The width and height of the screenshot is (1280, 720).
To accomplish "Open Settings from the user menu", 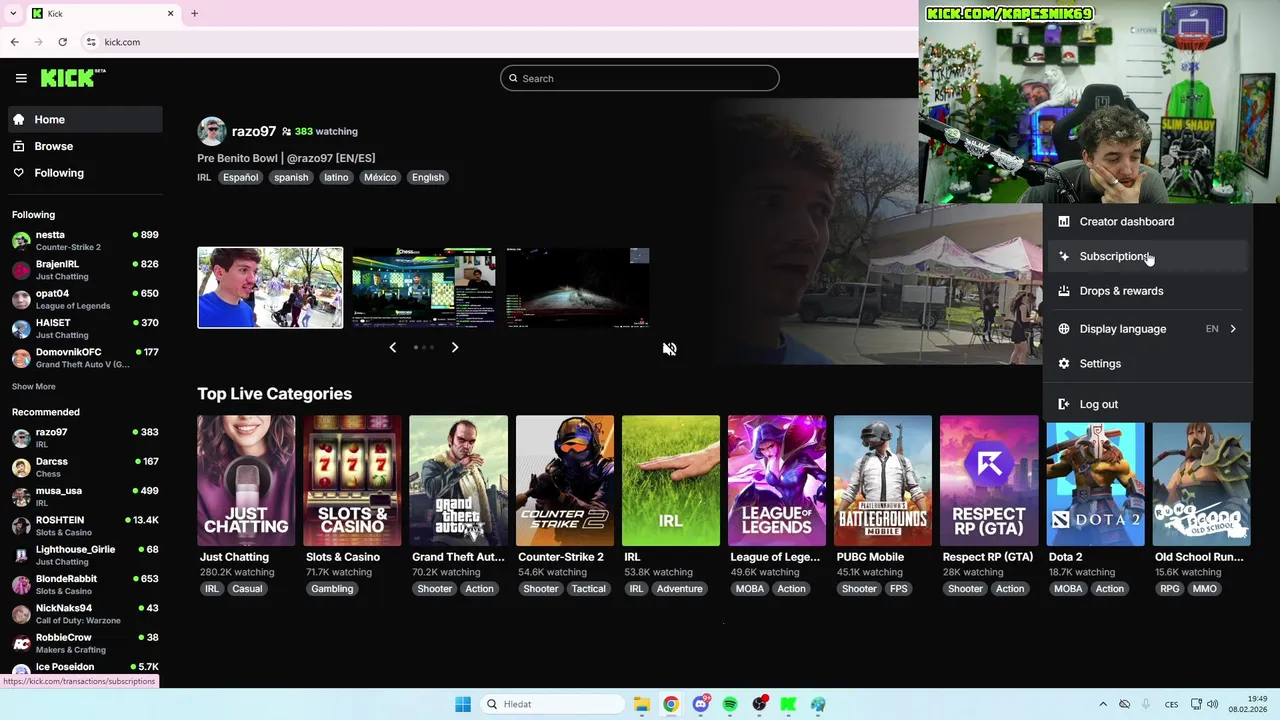I will click(1148, 364).
